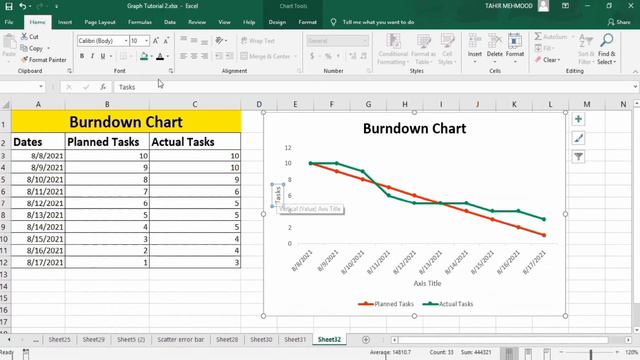Select the Burndown Chart chart title
The image size is (640, 360).
[414, 129]
